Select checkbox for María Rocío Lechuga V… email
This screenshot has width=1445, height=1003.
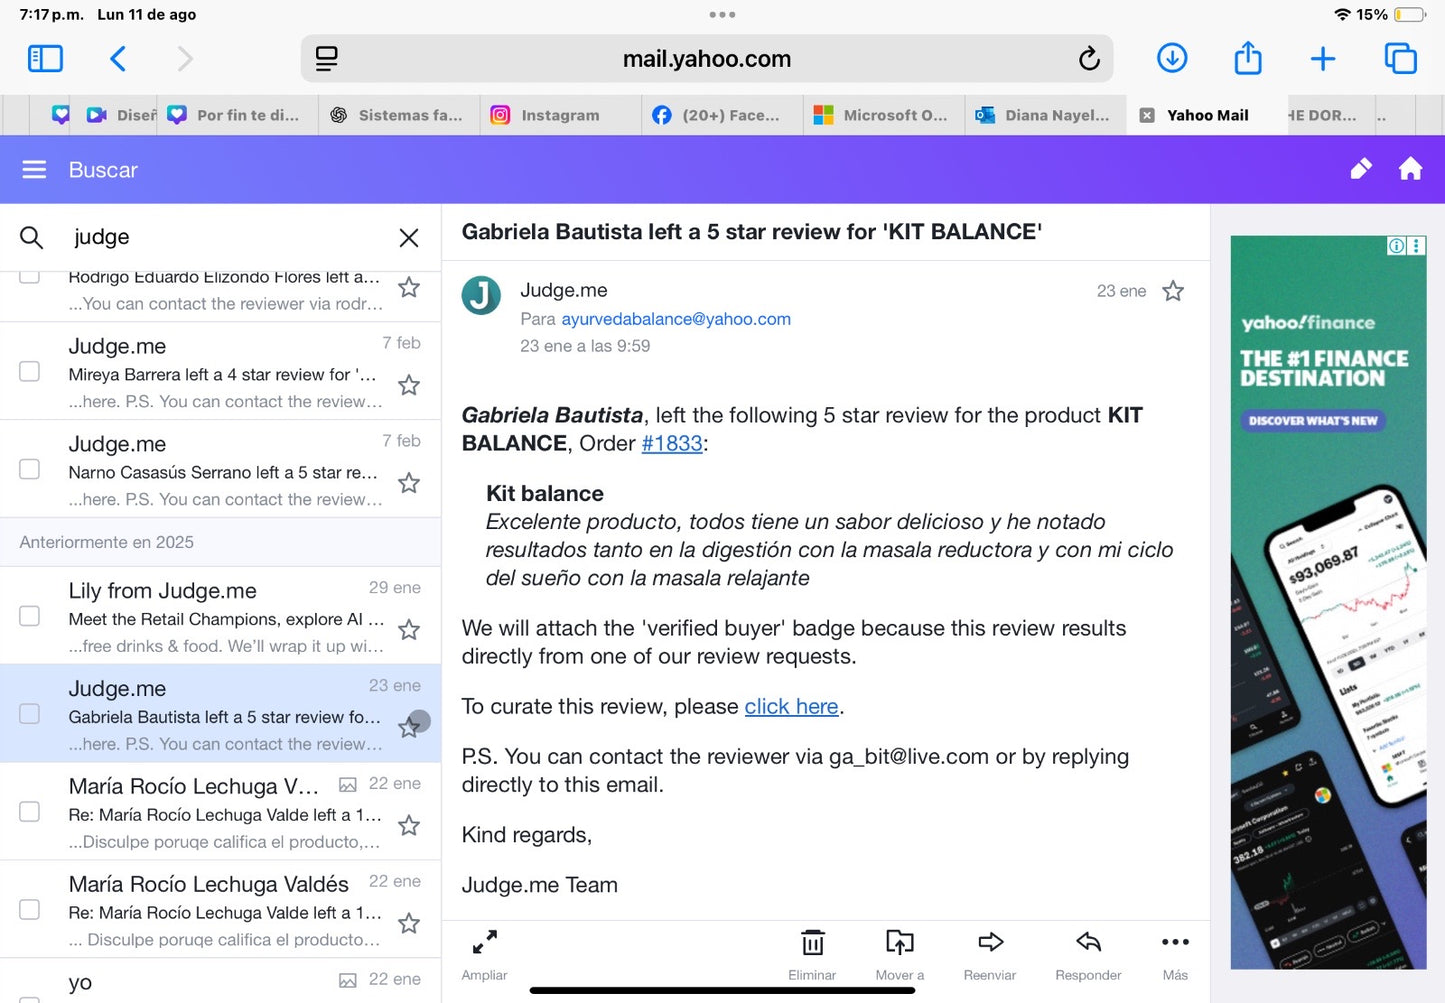click(x=30, y=811)
